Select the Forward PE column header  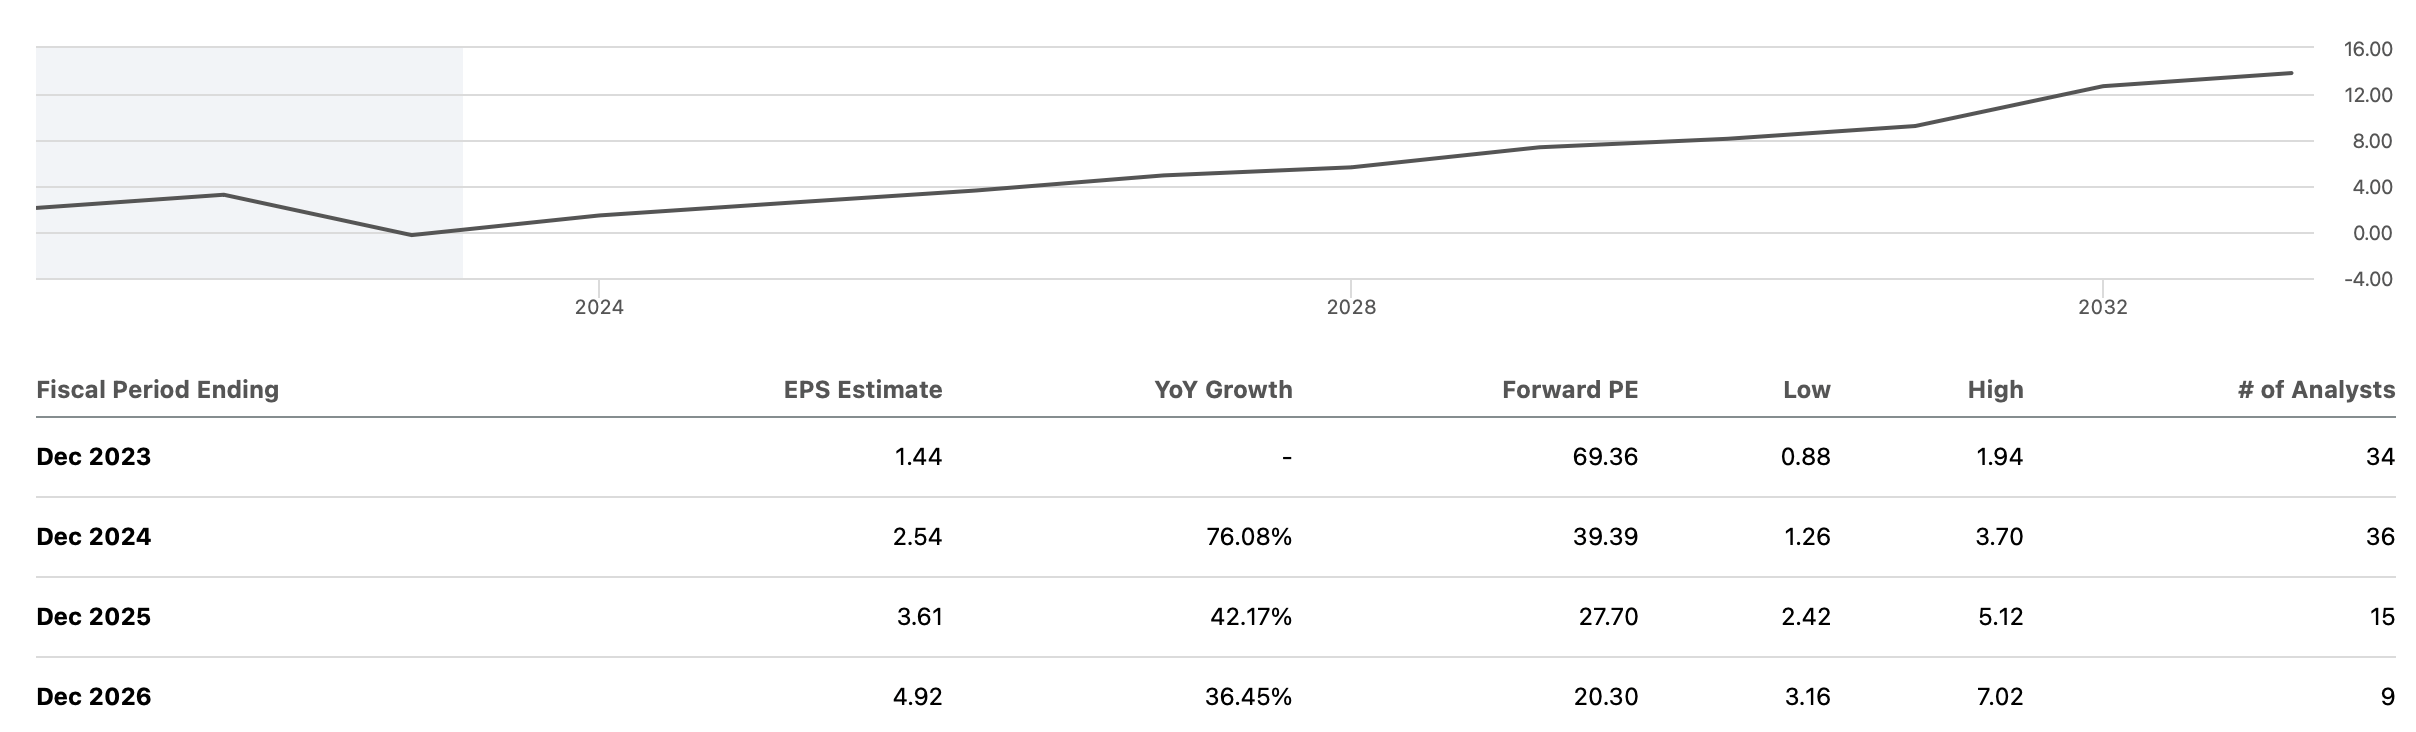point(1569,390)
